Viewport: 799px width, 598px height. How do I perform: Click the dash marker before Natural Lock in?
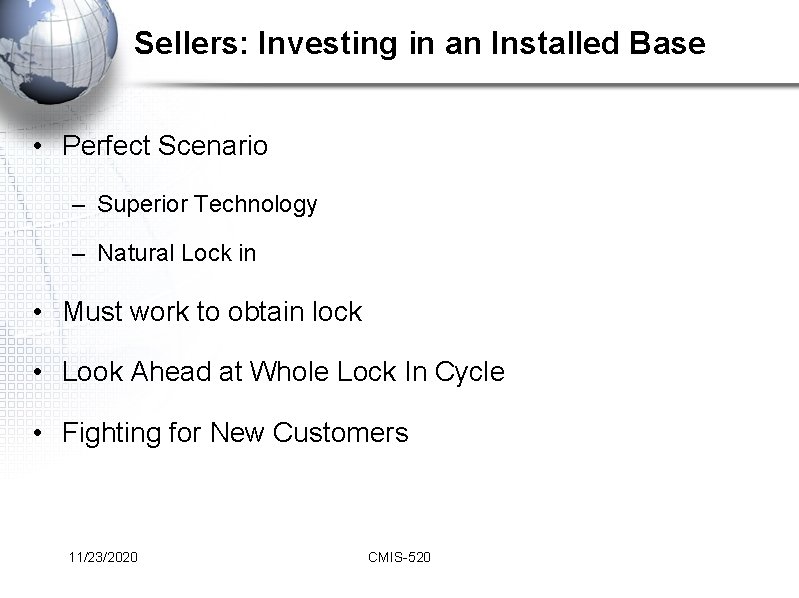click(79, 254)
